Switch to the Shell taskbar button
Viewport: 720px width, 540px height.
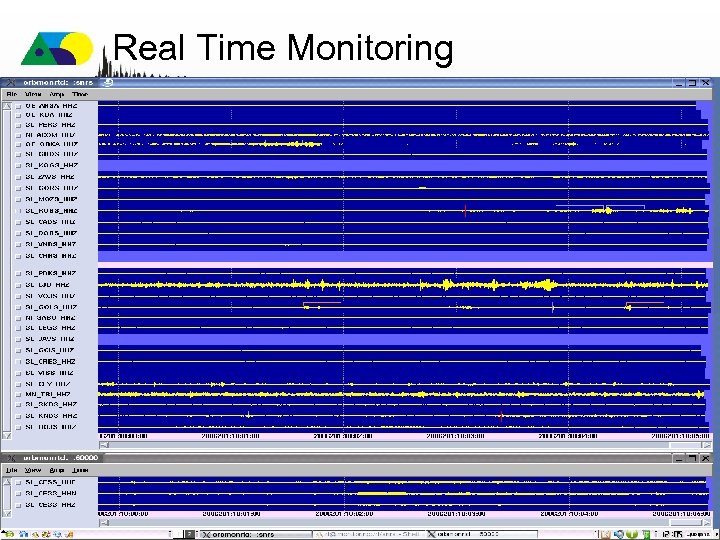369,534
